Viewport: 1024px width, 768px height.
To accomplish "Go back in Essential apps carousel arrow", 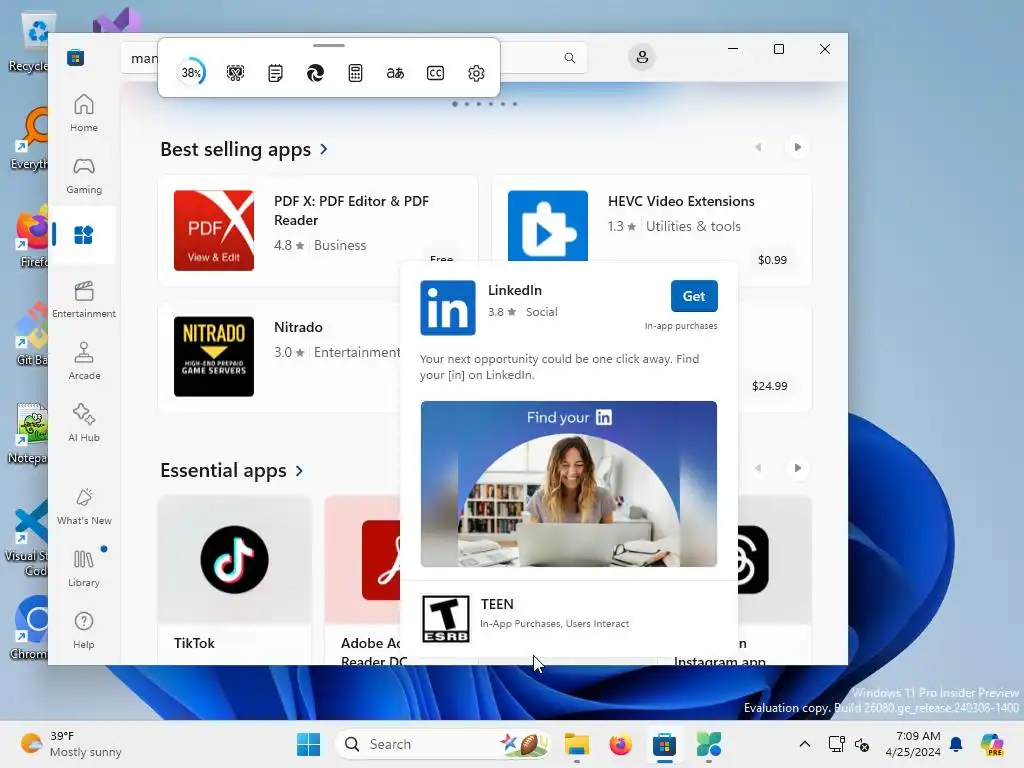I will pyautogui.click(x=758, y=468).
